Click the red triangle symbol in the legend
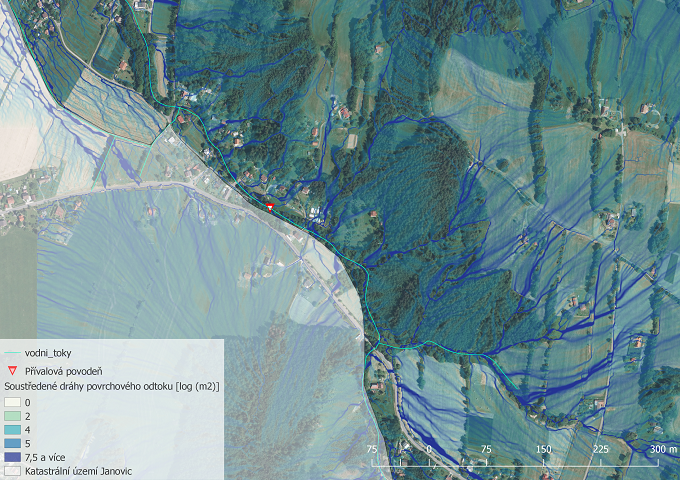The image size is (680, 480). click(13, 371)
